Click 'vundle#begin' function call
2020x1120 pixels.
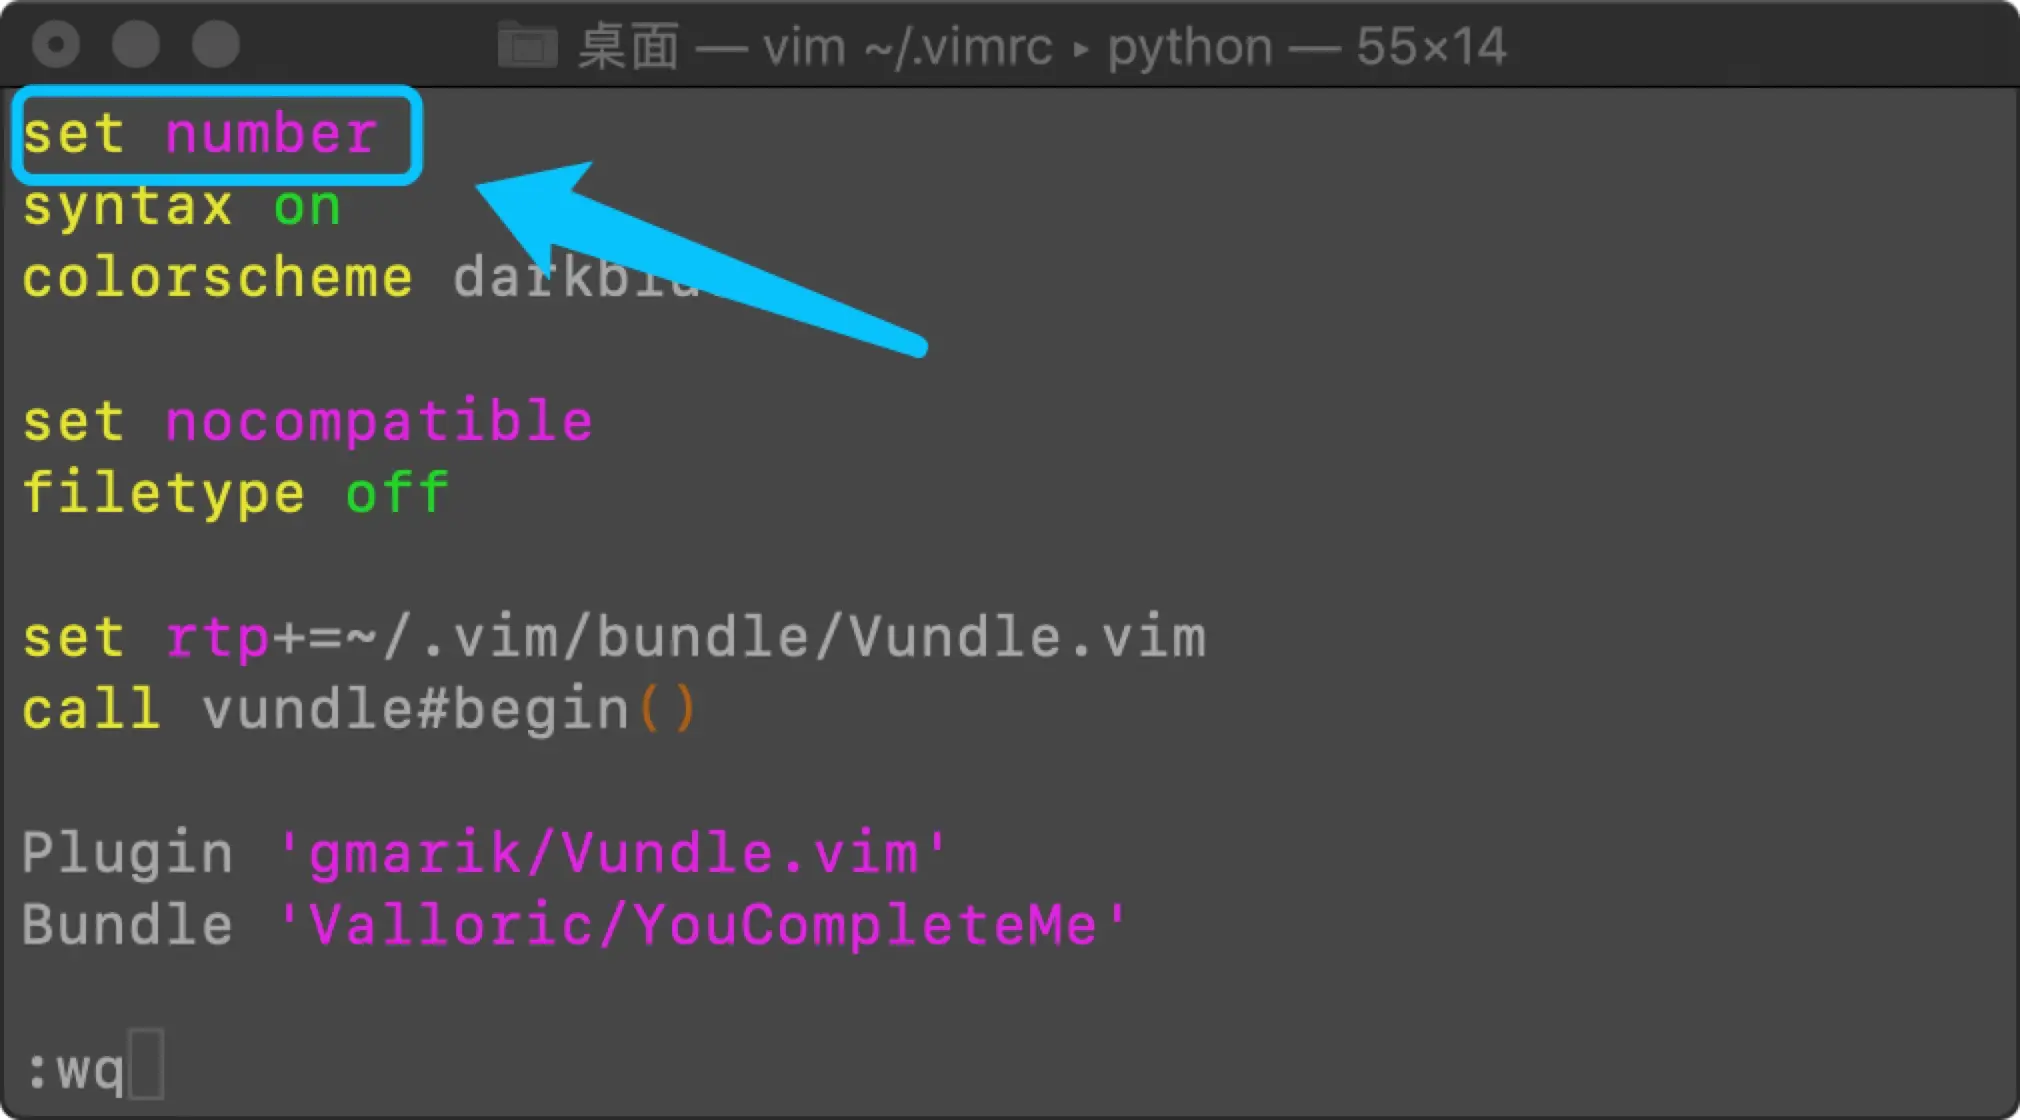click(415, 709)
